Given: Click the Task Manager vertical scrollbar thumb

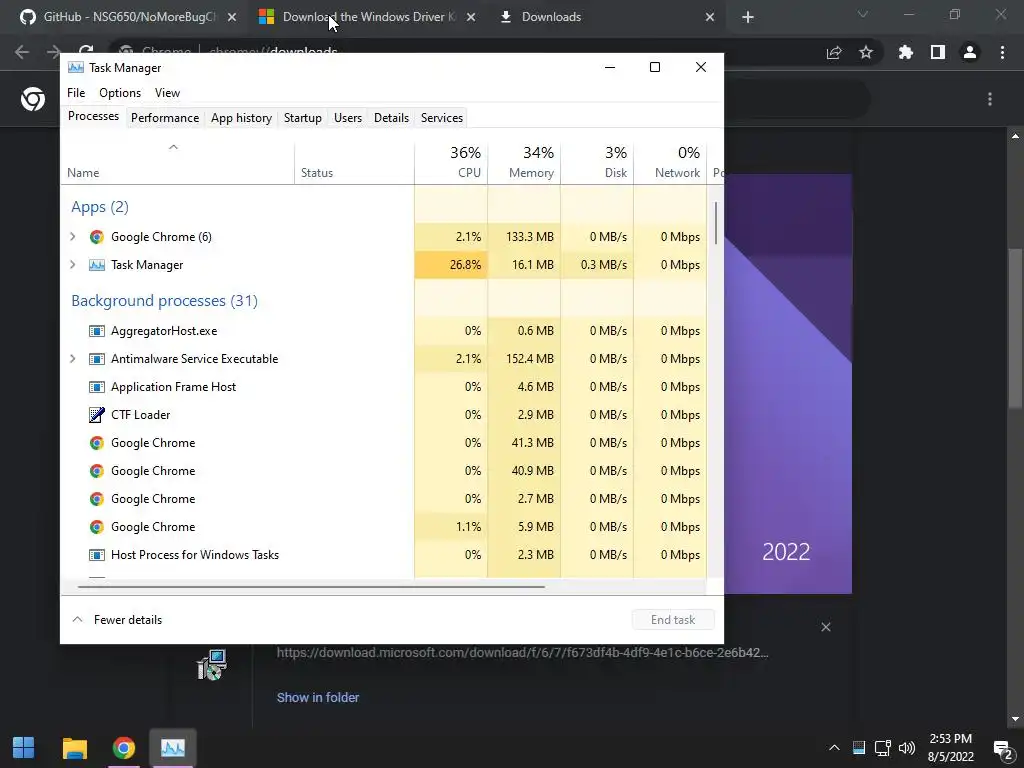Looking at the screenshot, I should click(716, 223).
